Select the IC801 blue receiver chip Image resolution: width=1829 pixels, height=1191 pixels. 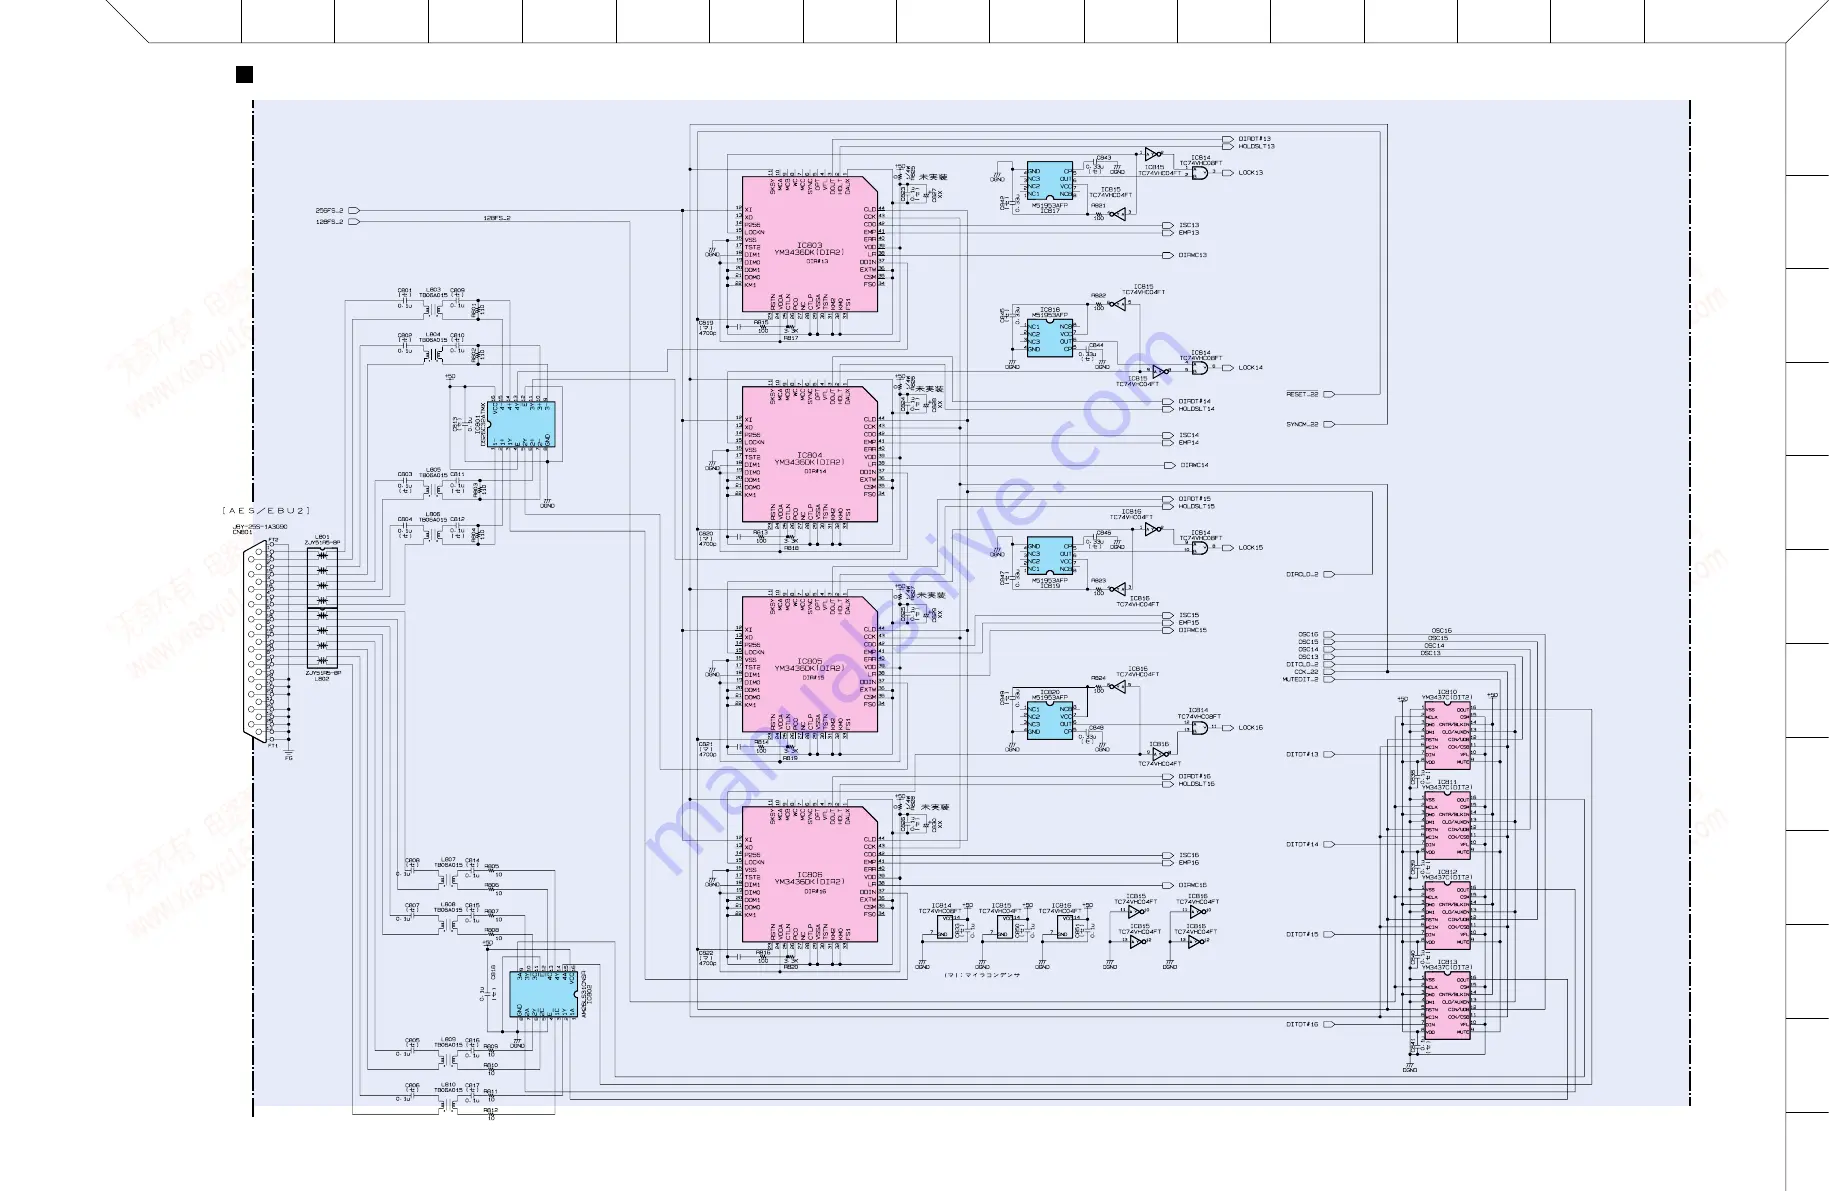520,424
